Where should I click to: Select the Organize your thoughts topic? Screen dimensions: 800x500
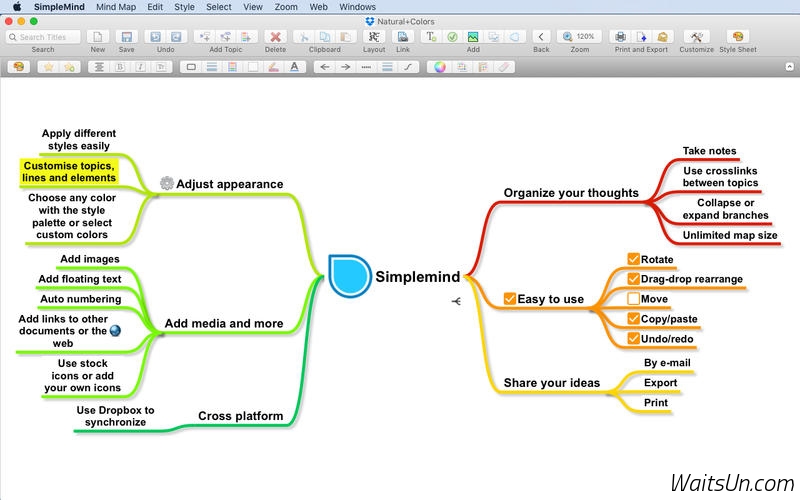pos(571,193)
